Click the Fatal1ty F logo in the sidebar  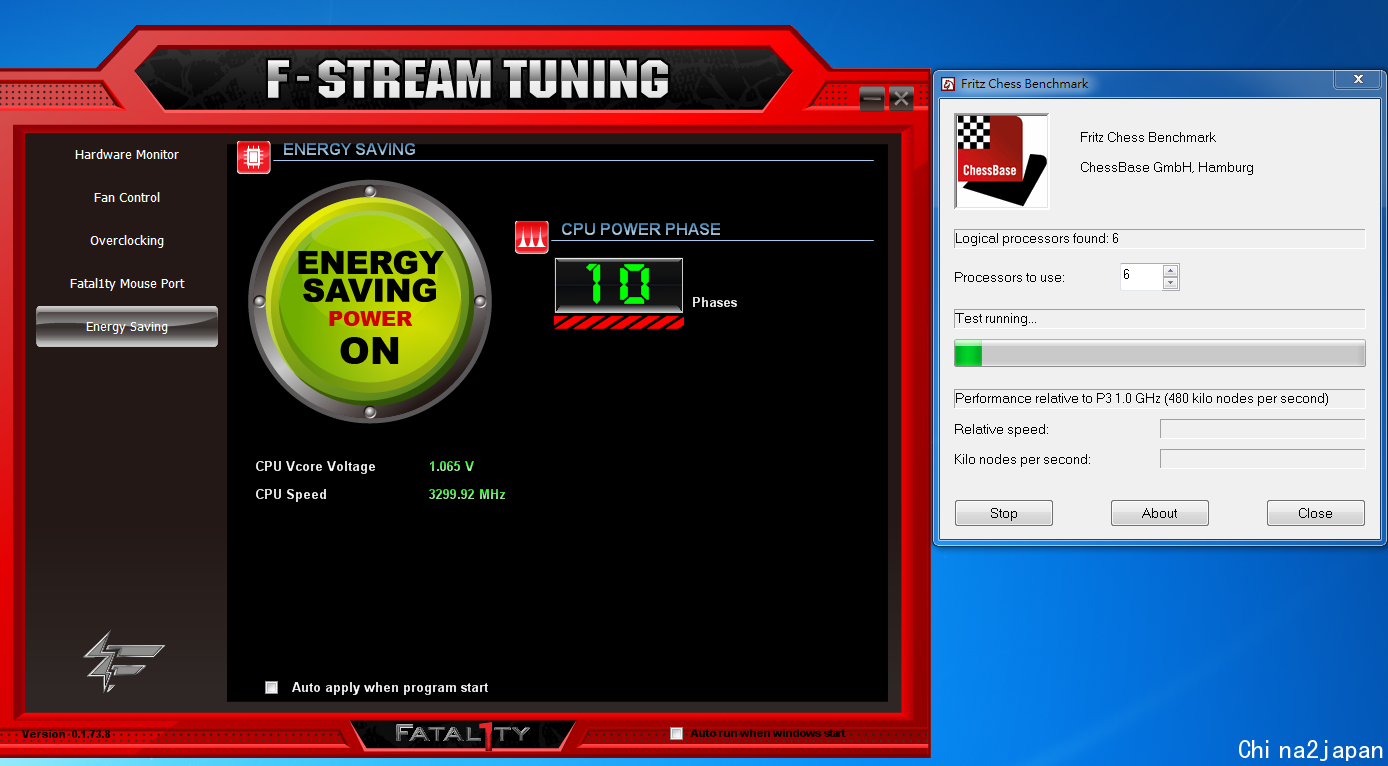125,661
